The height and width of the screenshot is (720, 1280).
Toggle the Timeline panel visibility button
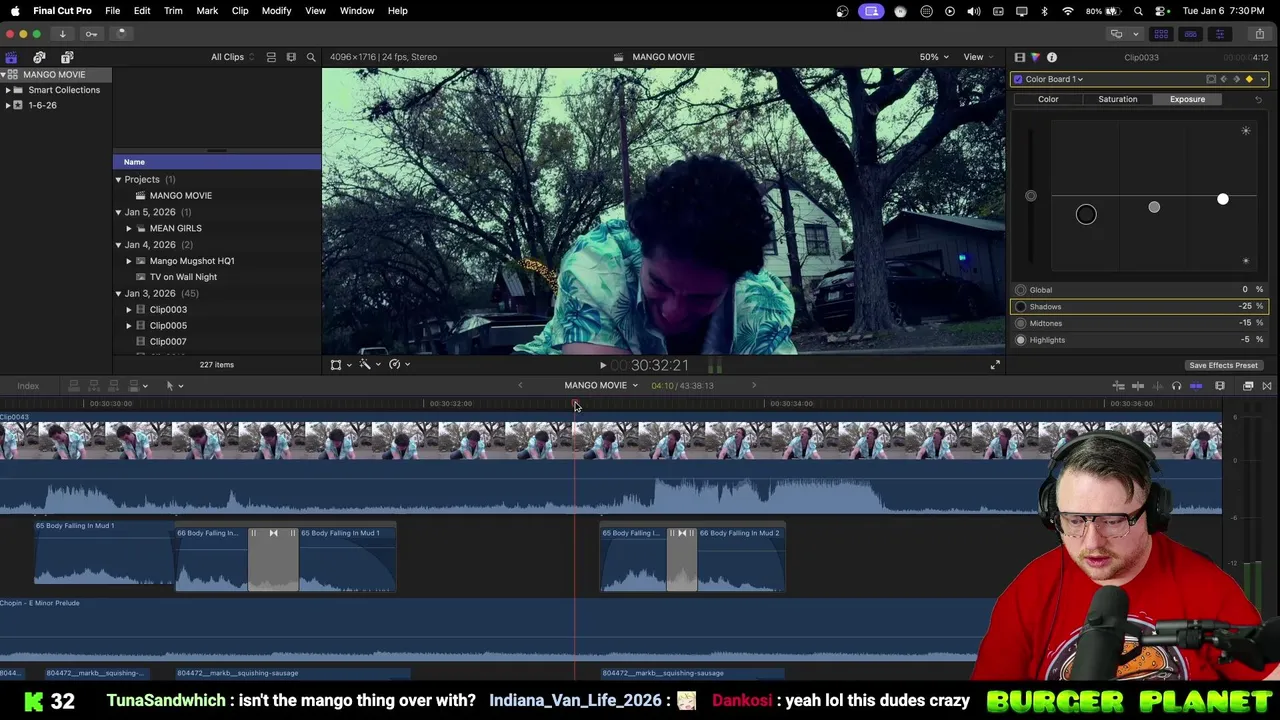tap(1191, 33)
